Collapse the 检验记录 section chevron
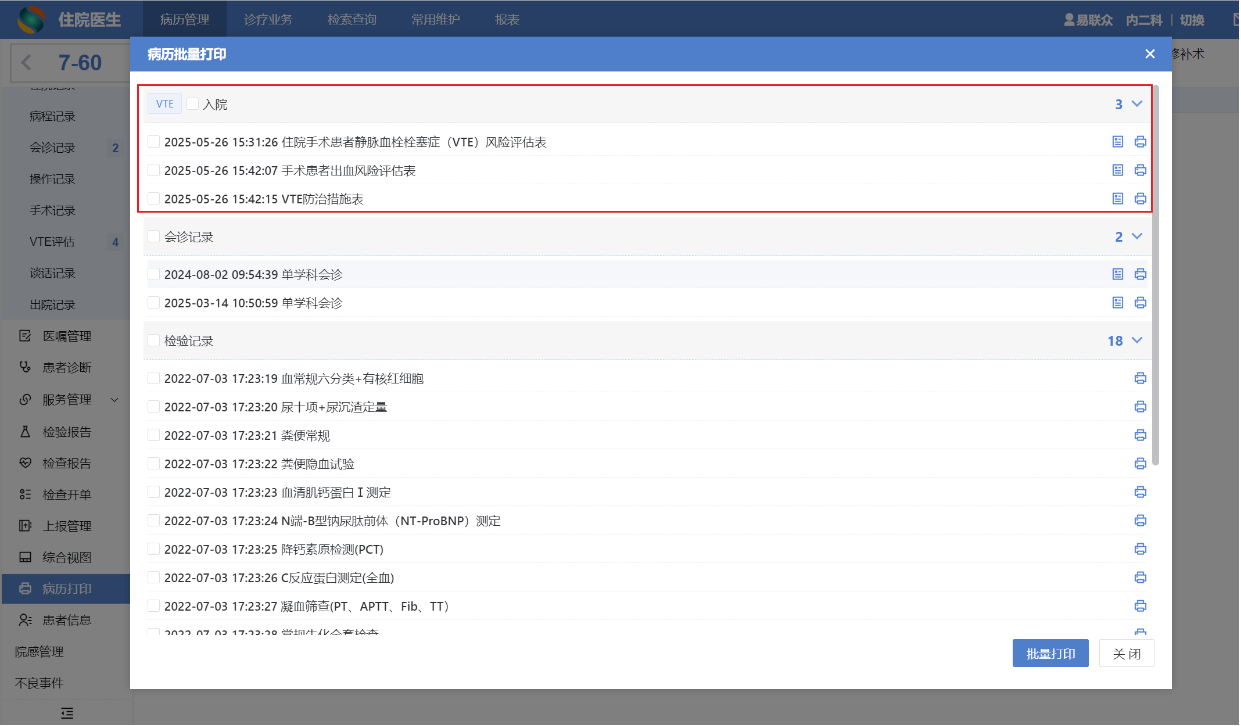Screen dimensions: 1241x726 [1137, 341]
